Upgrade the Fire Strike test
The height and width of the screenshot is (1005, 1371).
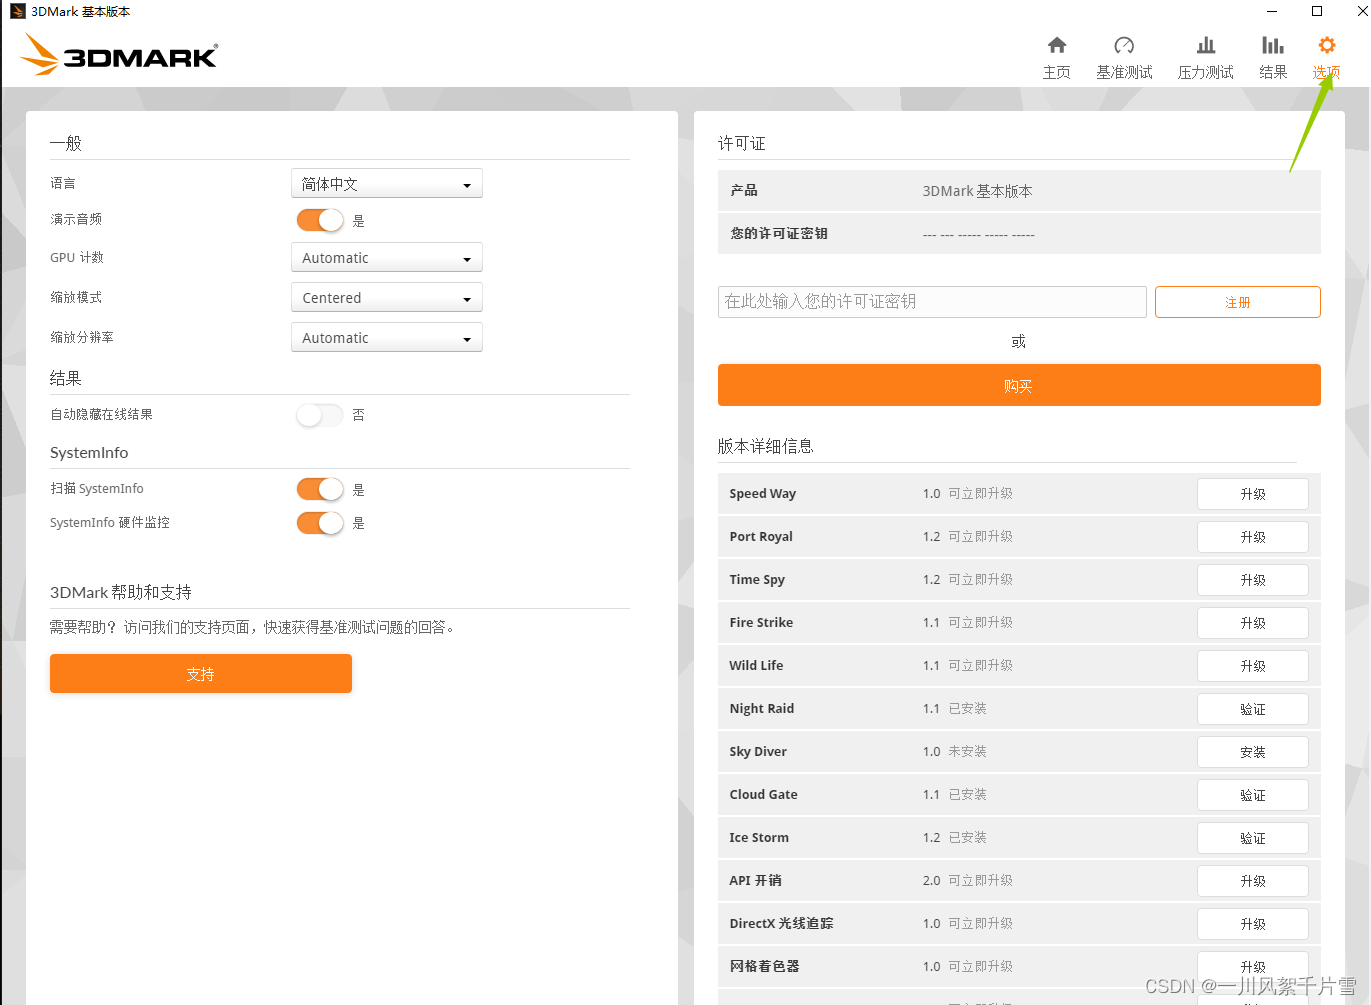coord(1253,623)
